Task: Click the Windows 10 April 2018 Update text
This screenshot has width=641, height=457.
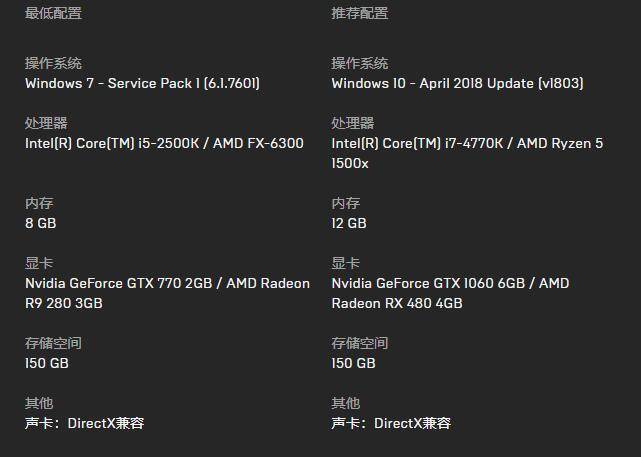Action: point(457,84)
